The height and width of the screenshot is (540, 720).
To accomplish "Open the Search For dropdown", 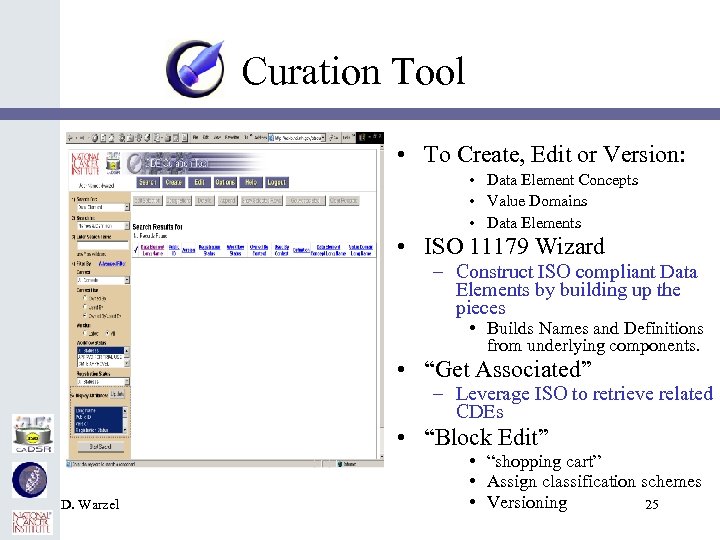I will click(x=103, y=208).
